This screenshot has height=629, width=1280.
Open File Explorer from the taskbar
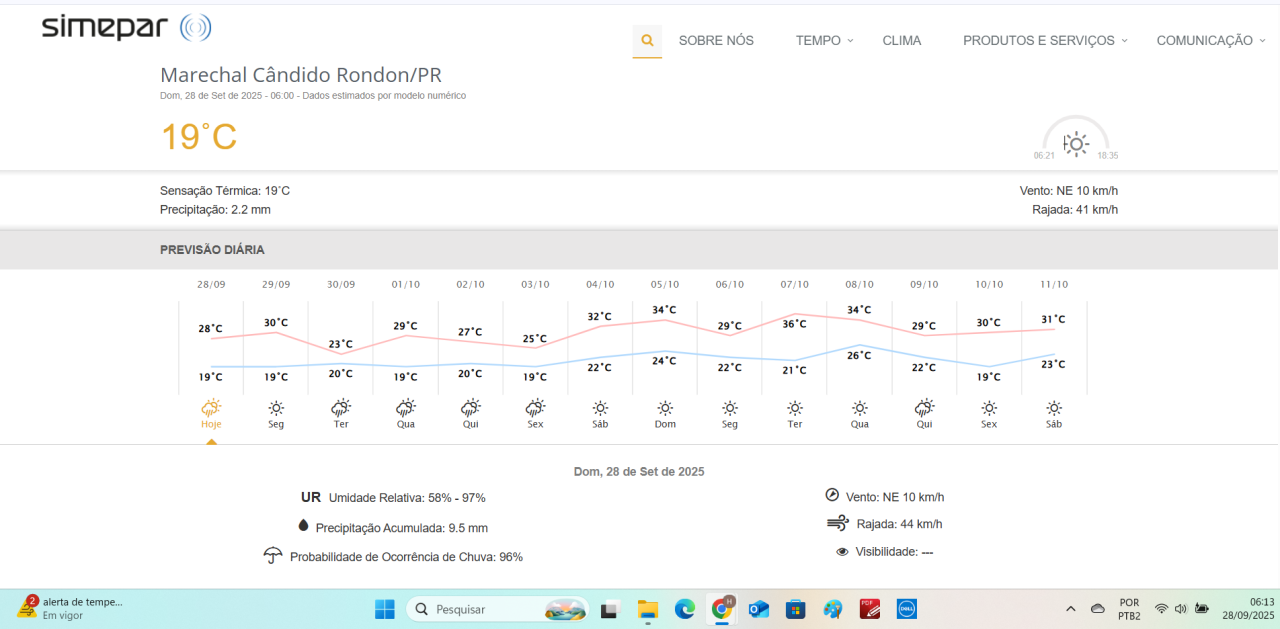click(x=647, y=609)
